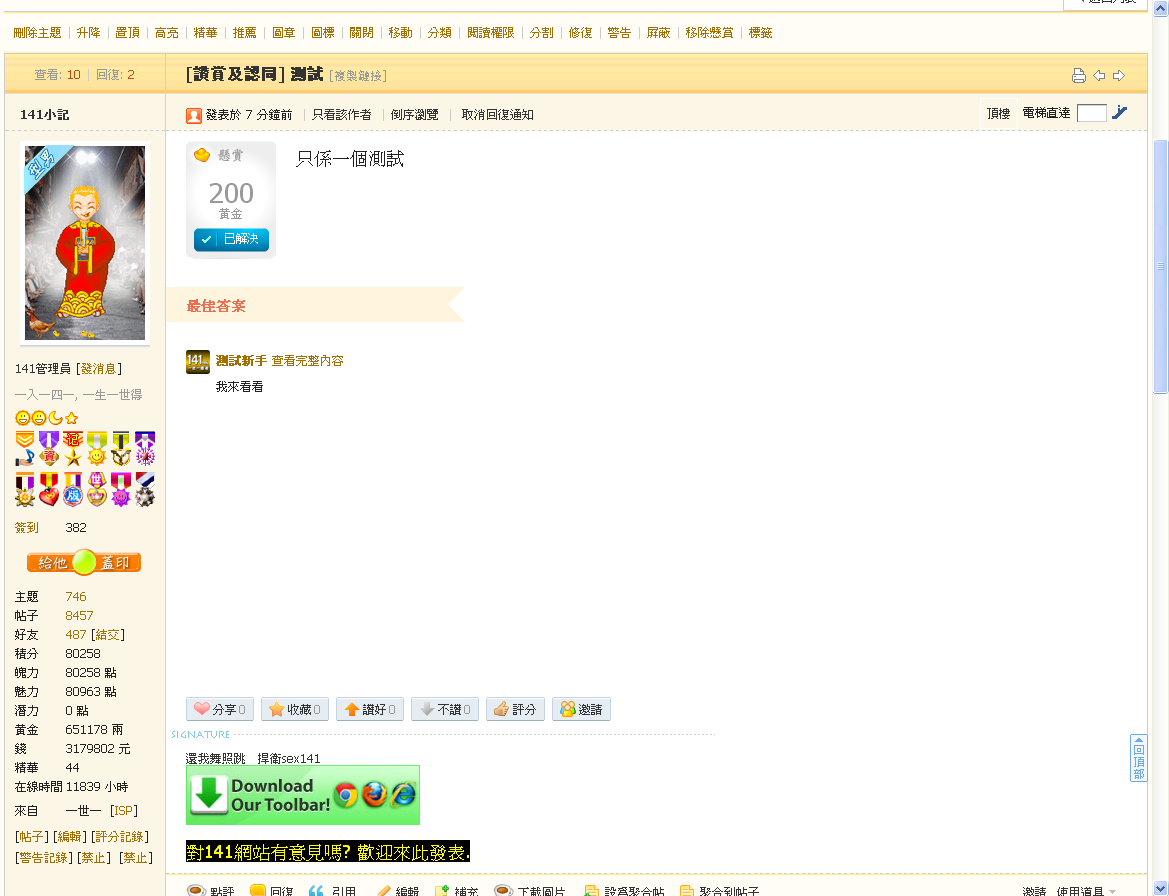This screenshot has height=896, width=1169.
Task: Go to next thread via right arrow icon
Action: tap(1119, 74)
